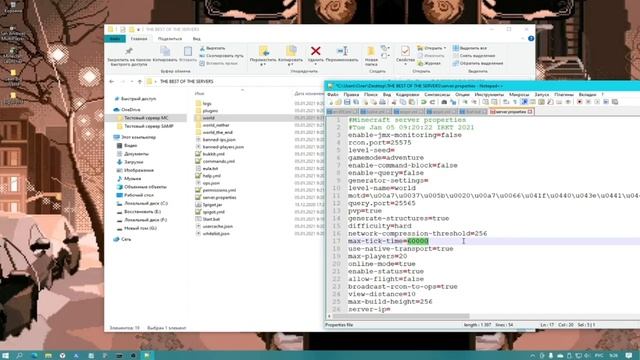640x360 pixels.
Task: Select the Start.bat file in Explorer
Action: point(211,219)
